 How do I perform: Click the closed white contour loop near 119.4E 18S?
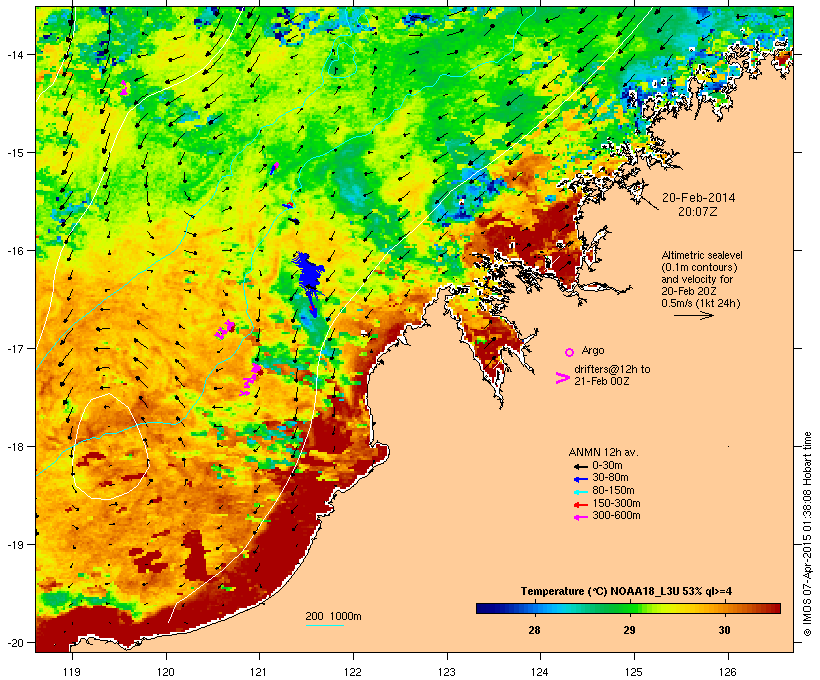click(110, 447)
